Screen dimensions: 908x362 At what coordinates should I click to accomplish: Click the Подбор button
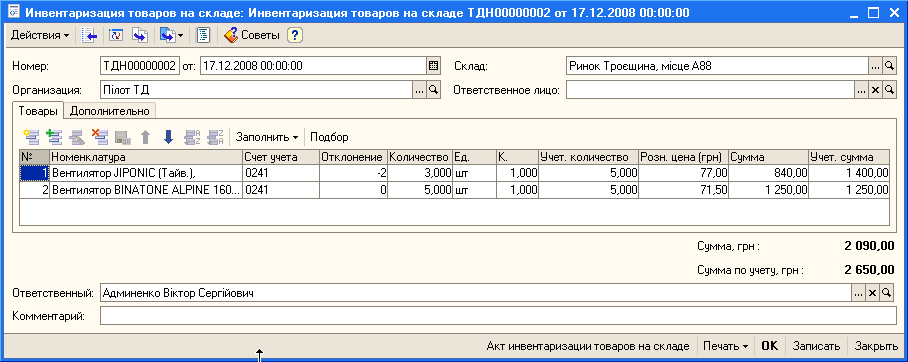[329, 137]
